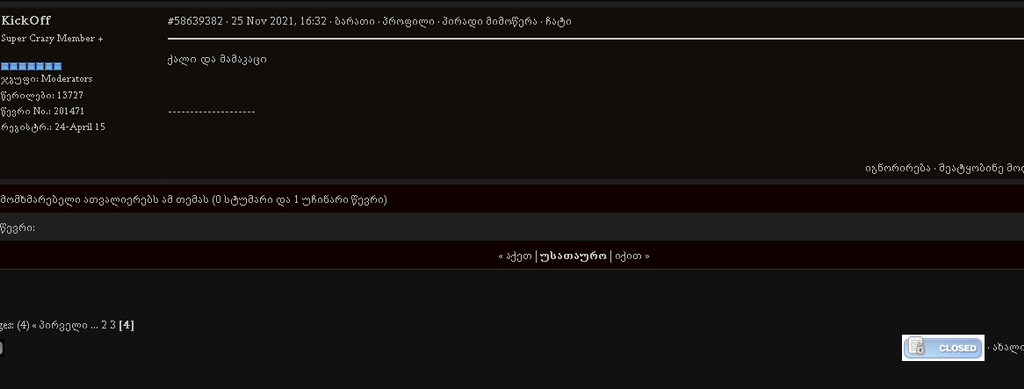Jump to first page « პირველი
This screenshot has width=1024, height=389.
pyautogui.click(x=60, y=325)
